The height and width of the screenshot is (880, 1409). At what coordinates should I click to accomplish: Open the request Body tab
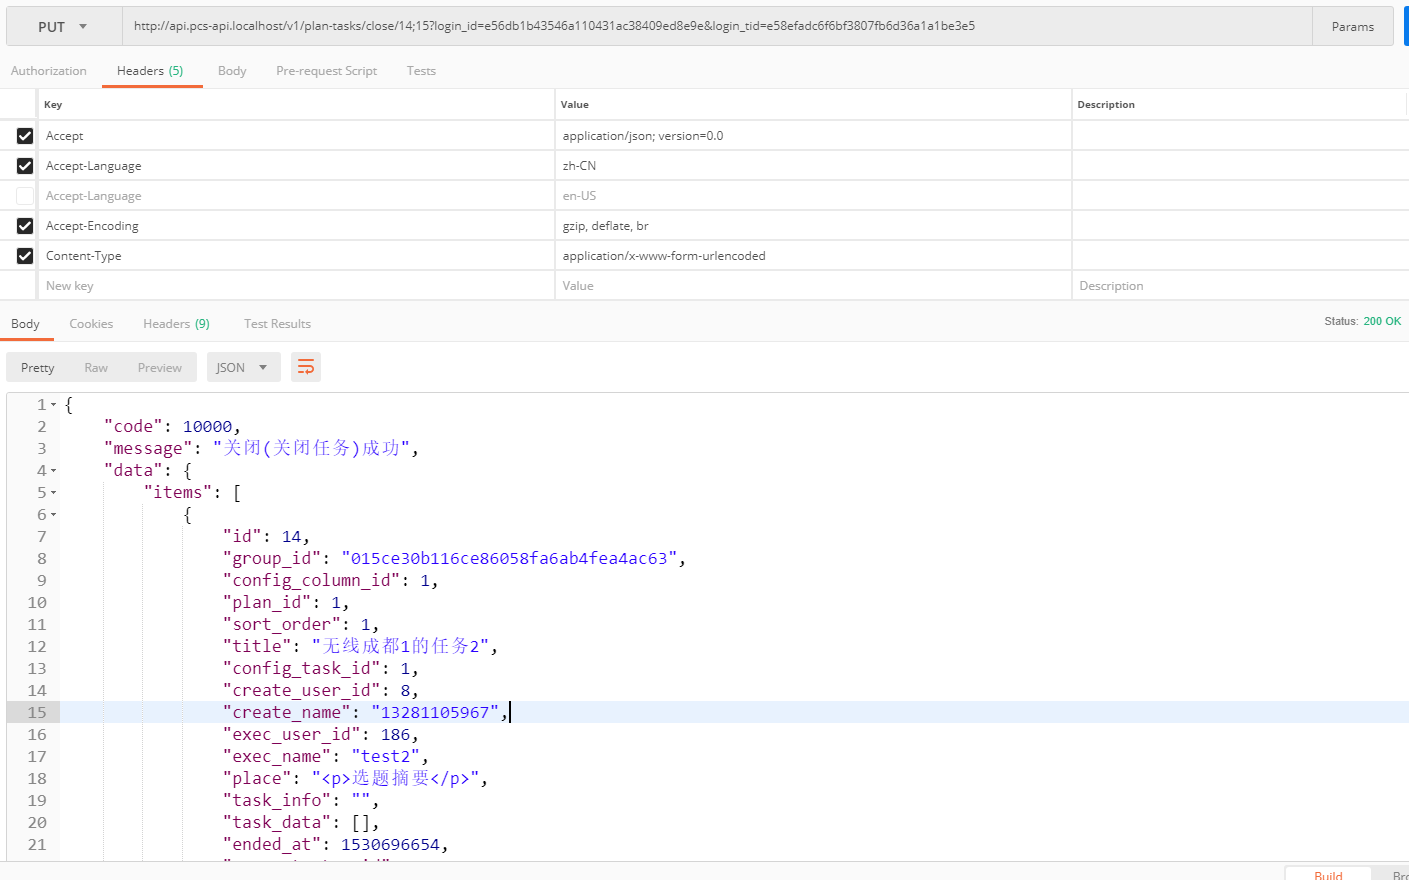[x=232, y=71]
